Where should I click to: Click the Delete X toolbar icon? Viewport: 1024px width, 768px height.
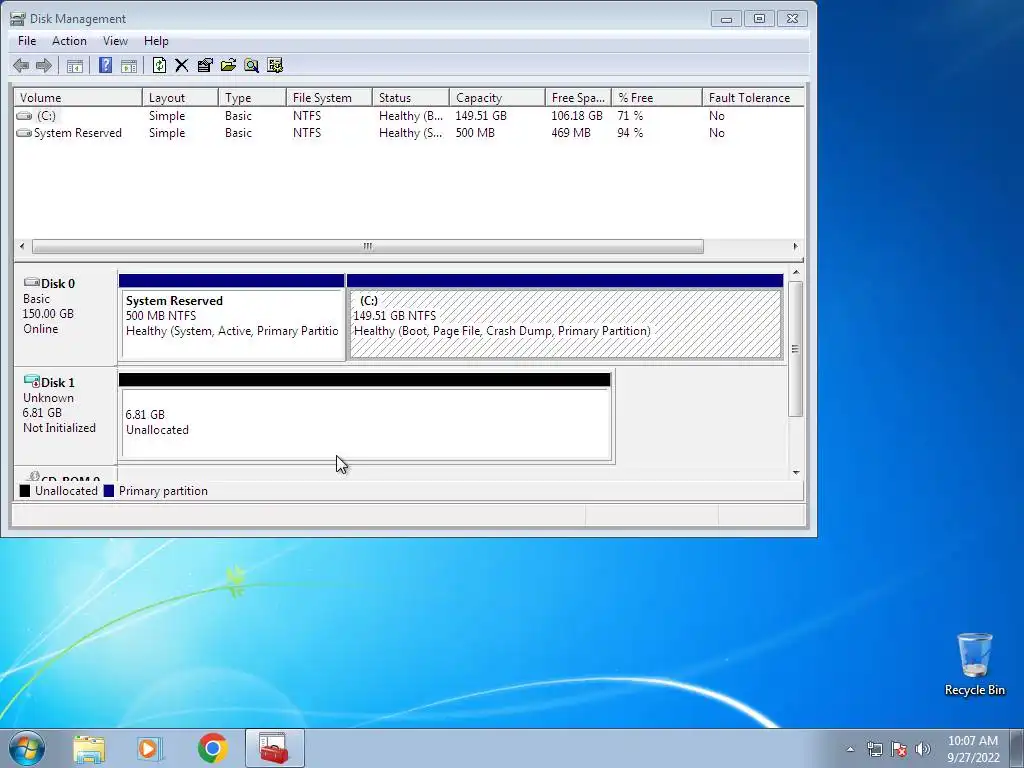pyautogui.click(x=182, y=65)
